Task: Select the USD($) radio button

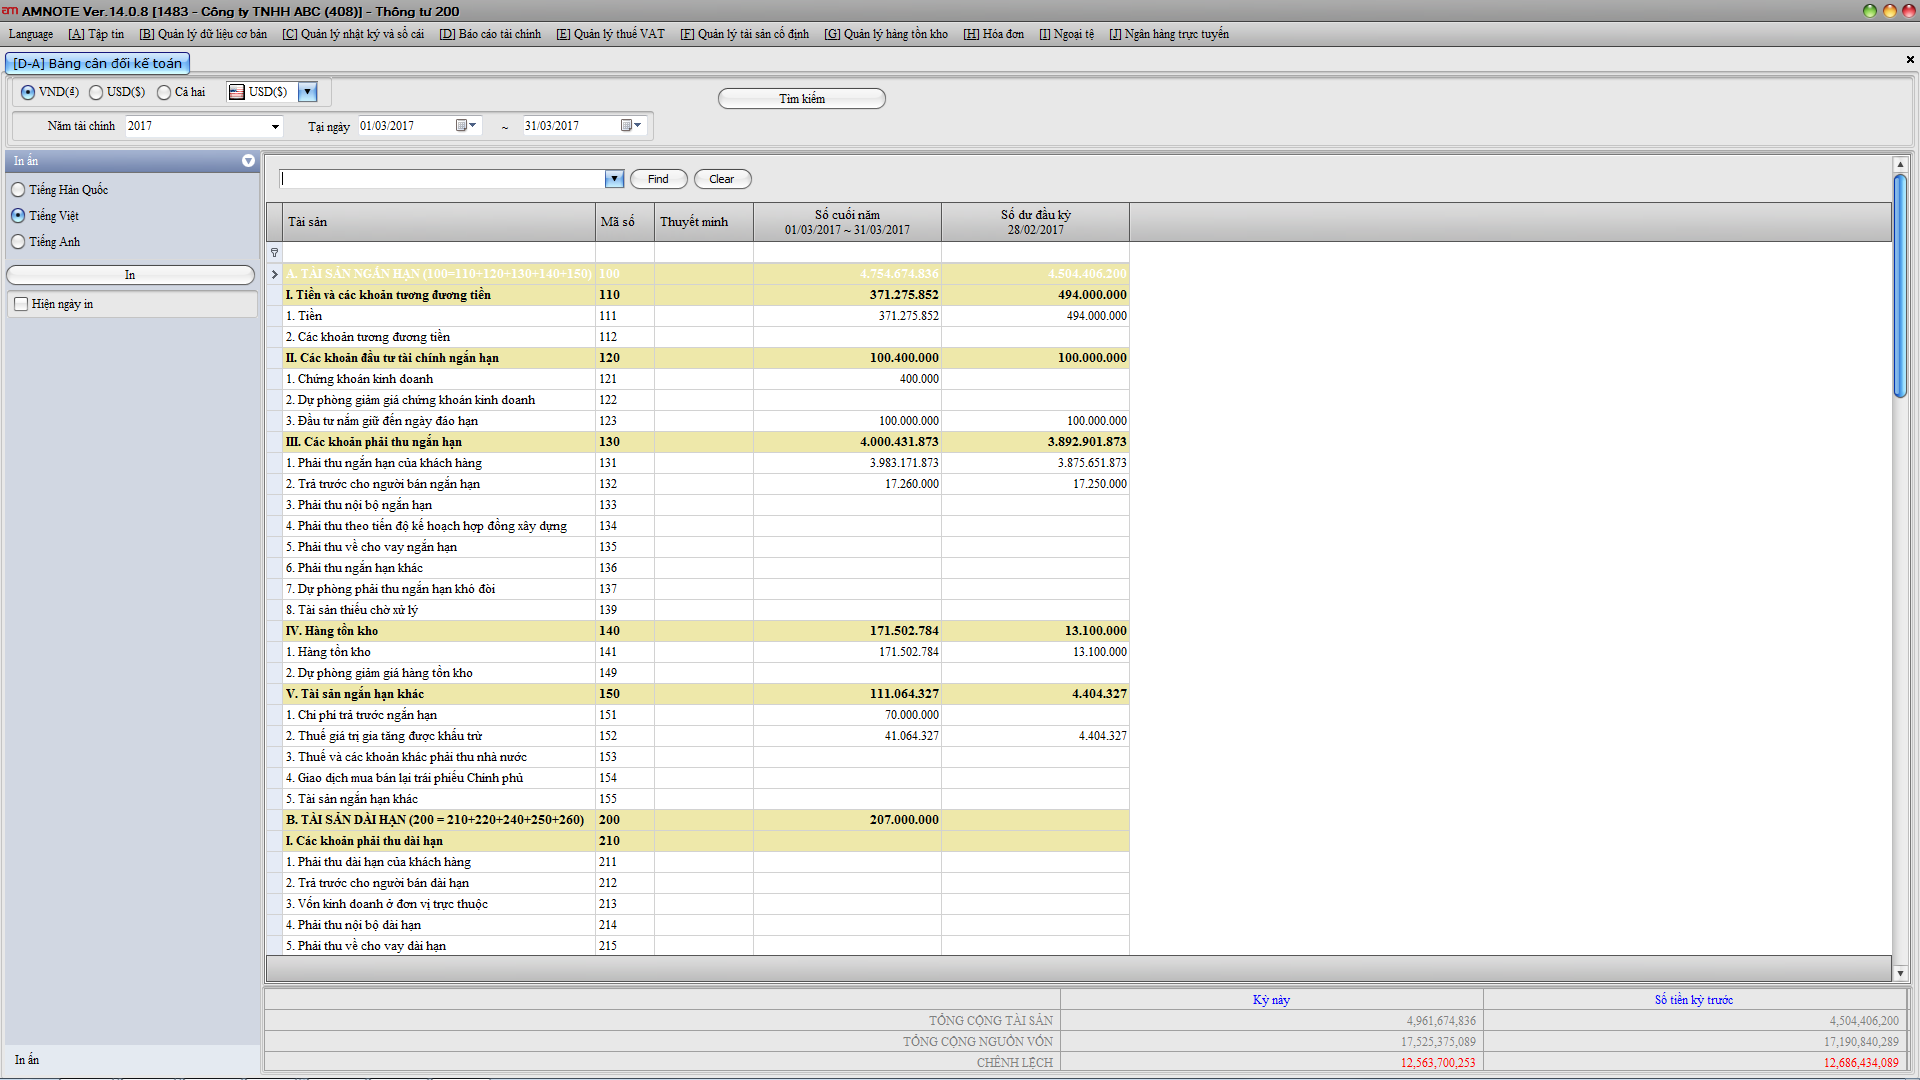Action: (97, 92)
